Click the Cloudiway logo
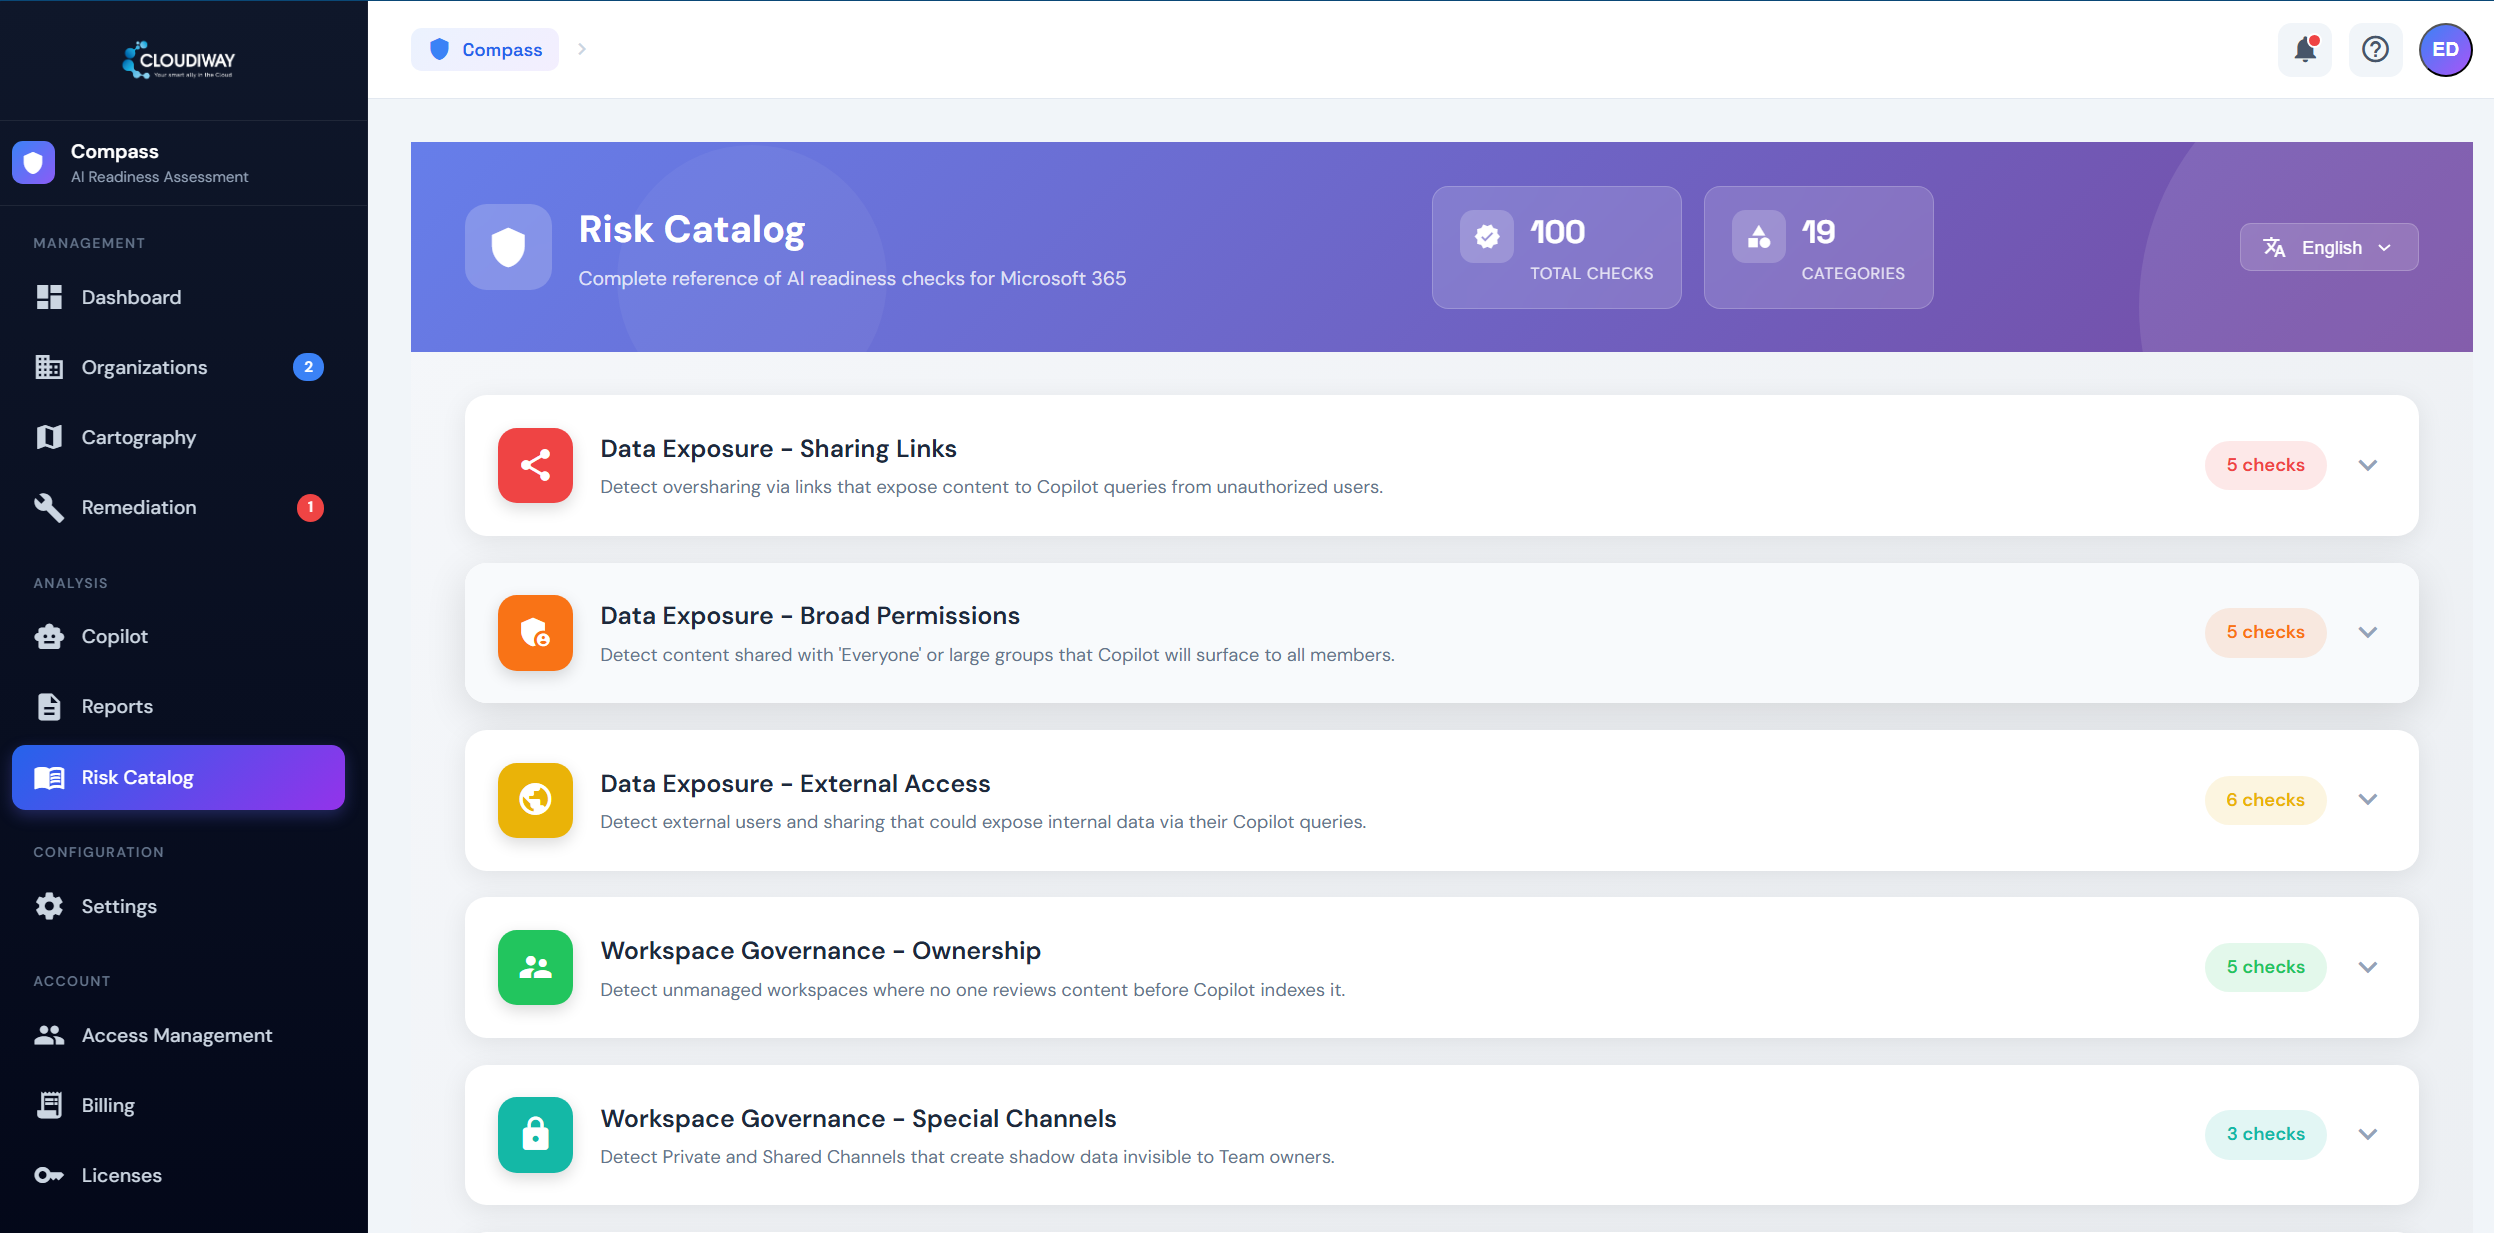2494x1233 pixels. pos(179,60)
